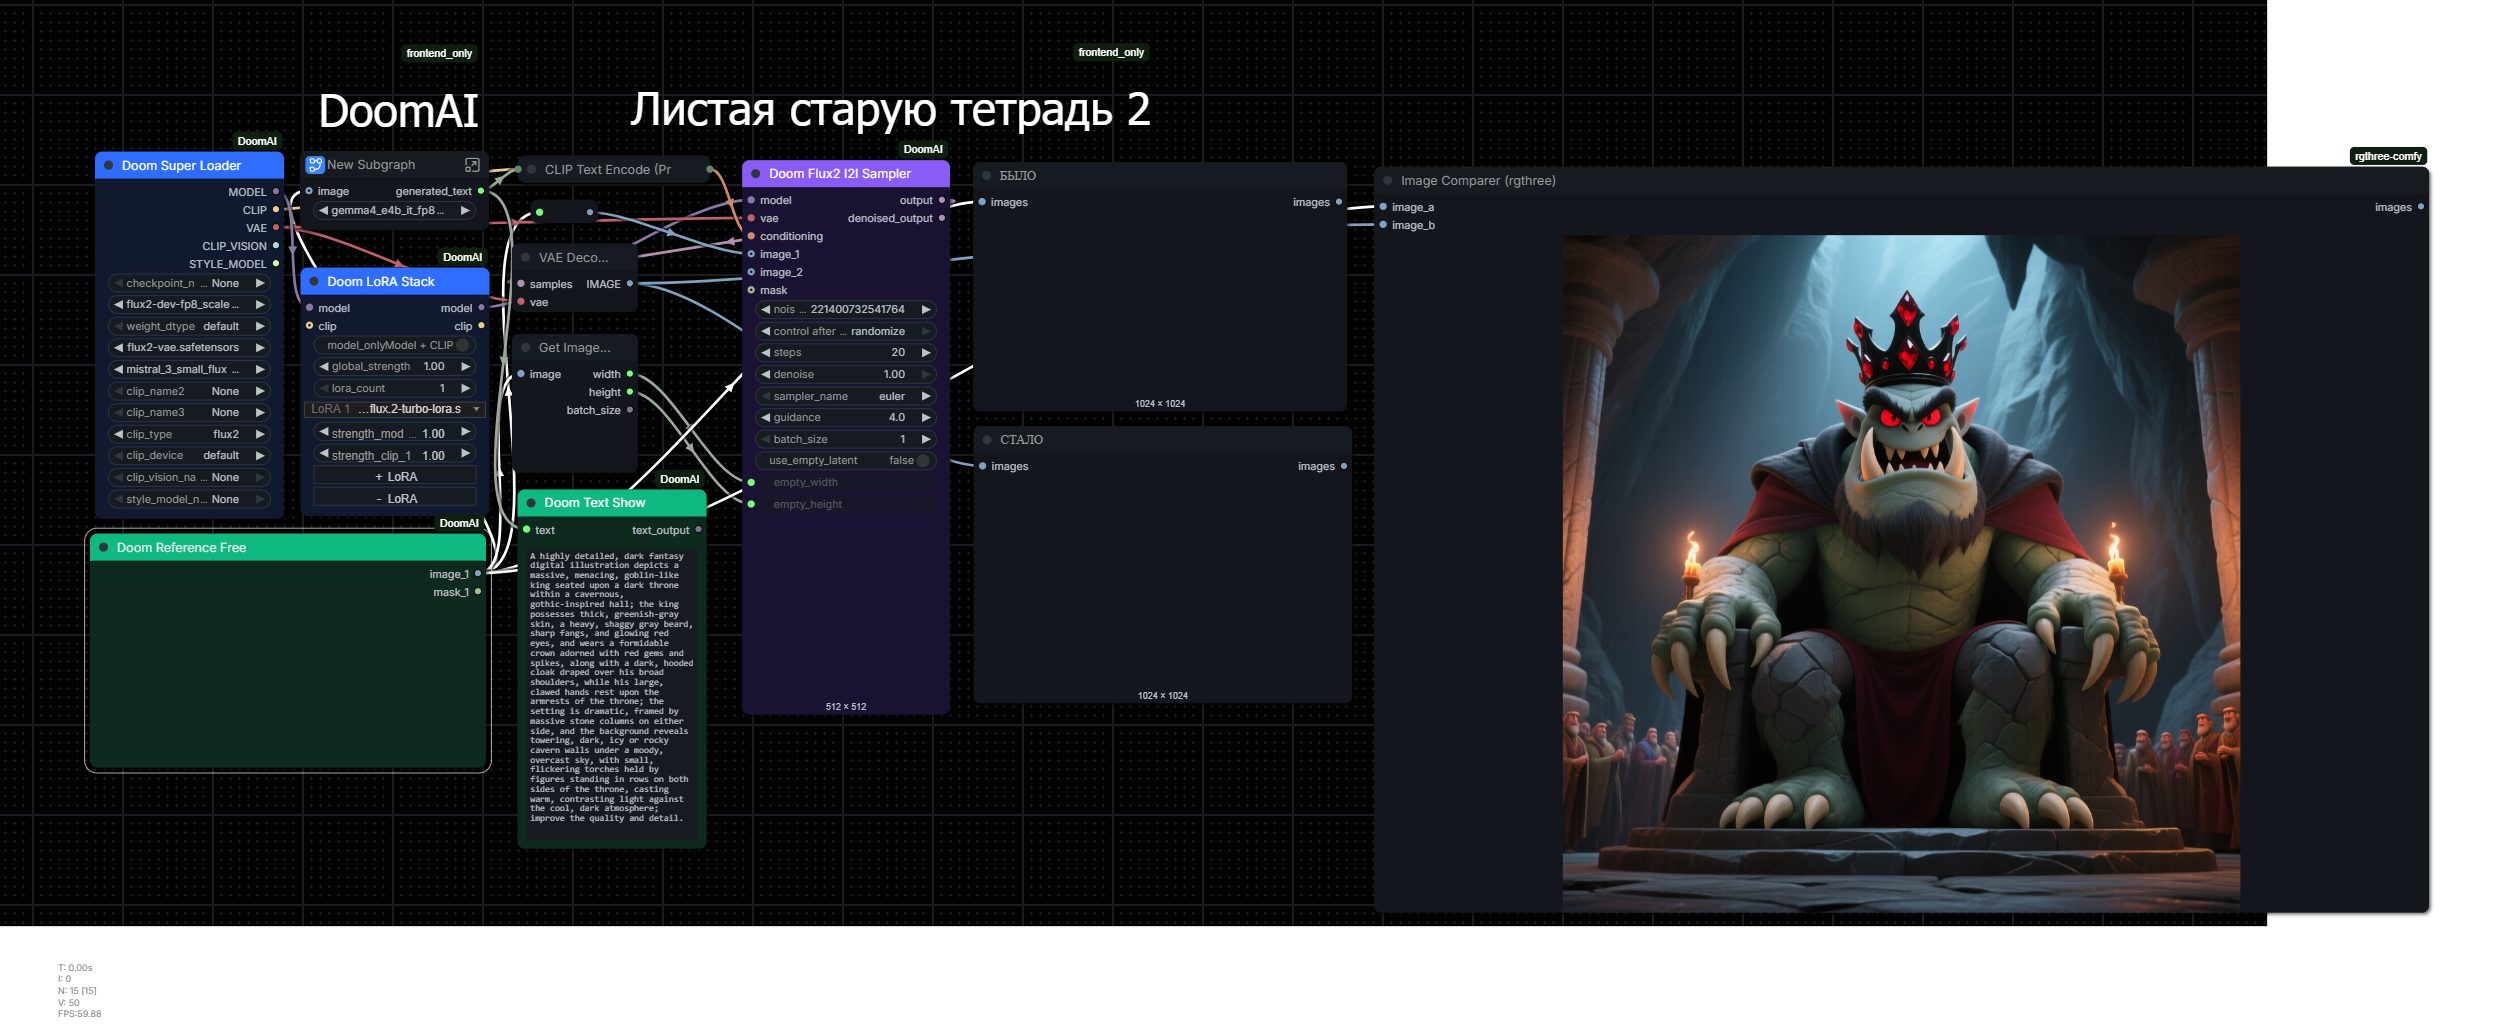The image size is (2519, 1029).
Task: Collapse the Image Comparer node dot
Action: pos(1387,181)
